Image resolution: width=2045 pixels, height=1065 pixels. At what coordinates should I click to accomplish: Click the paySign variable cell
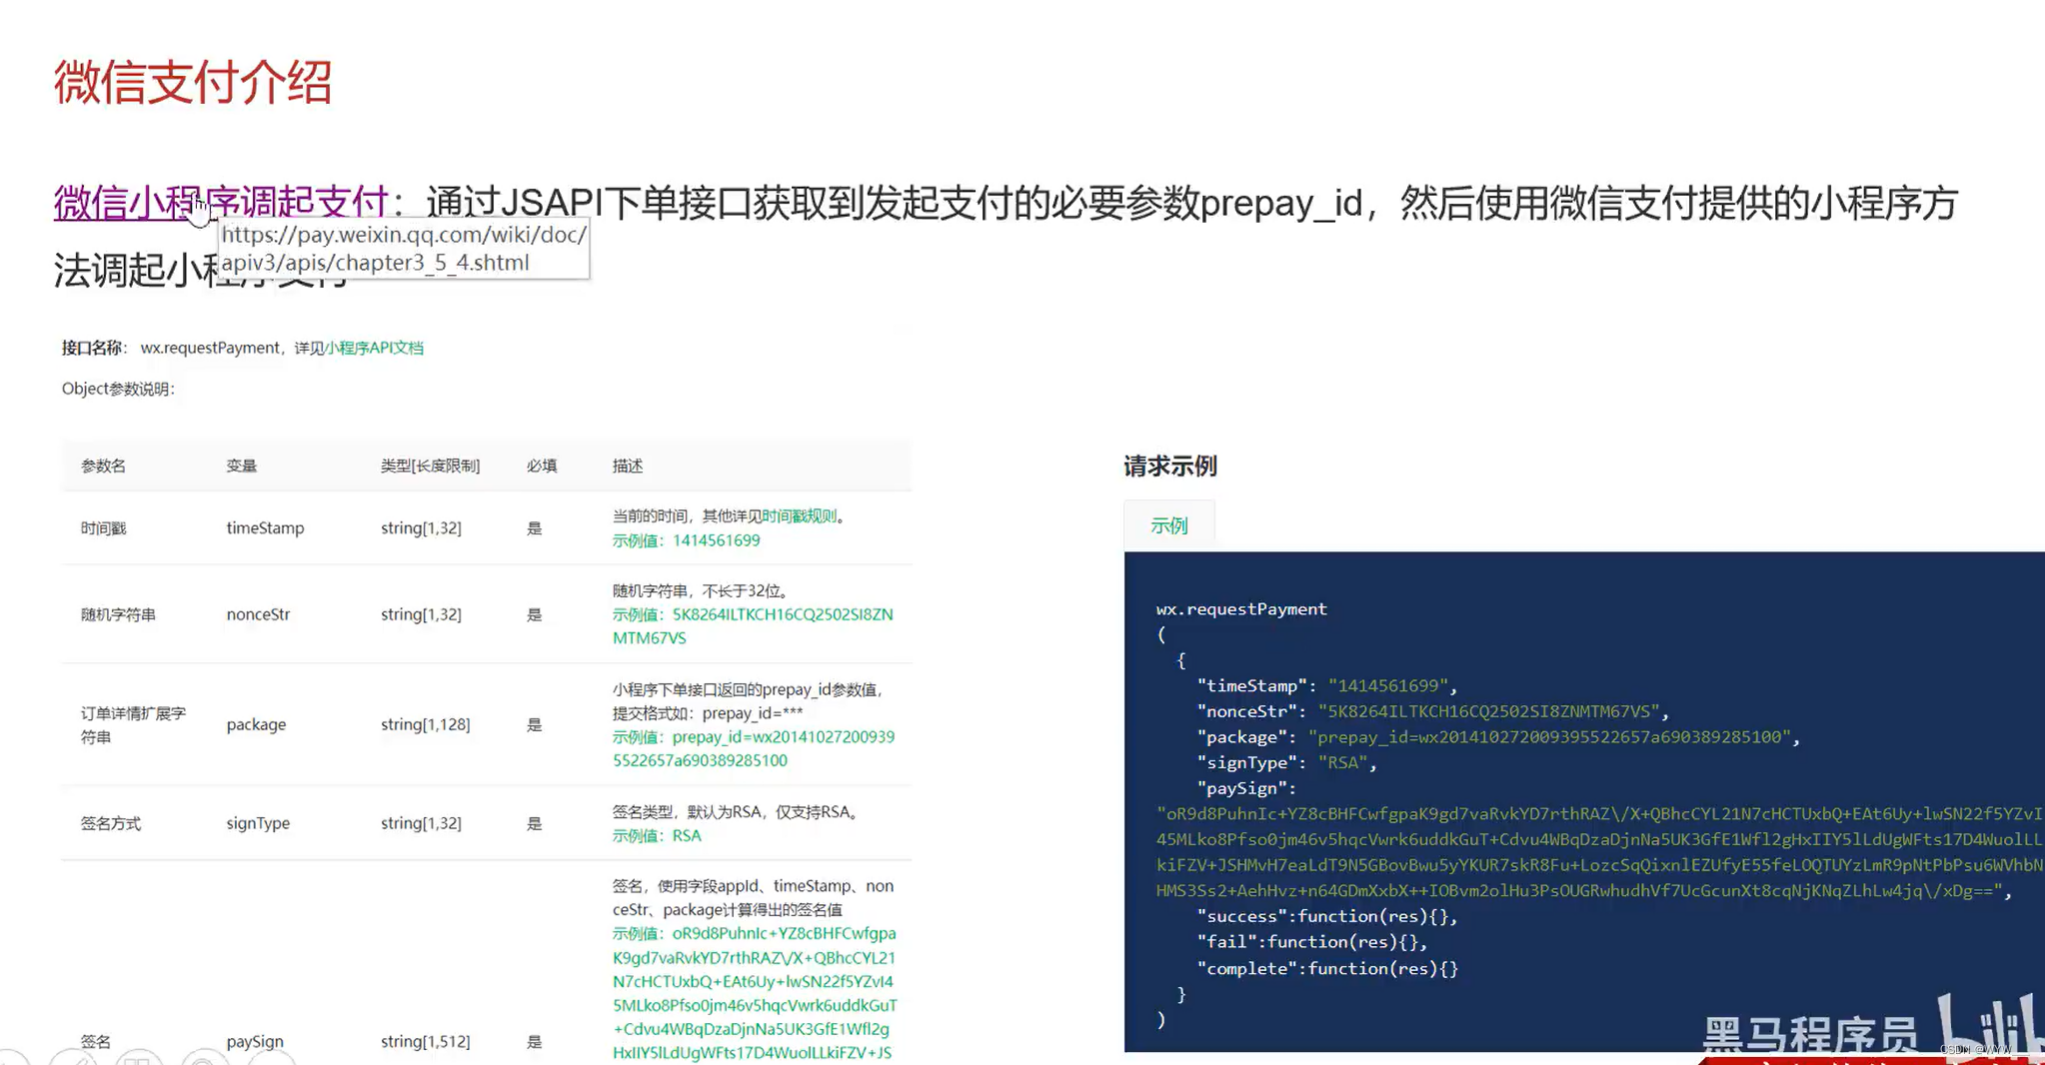(255, 1041)
